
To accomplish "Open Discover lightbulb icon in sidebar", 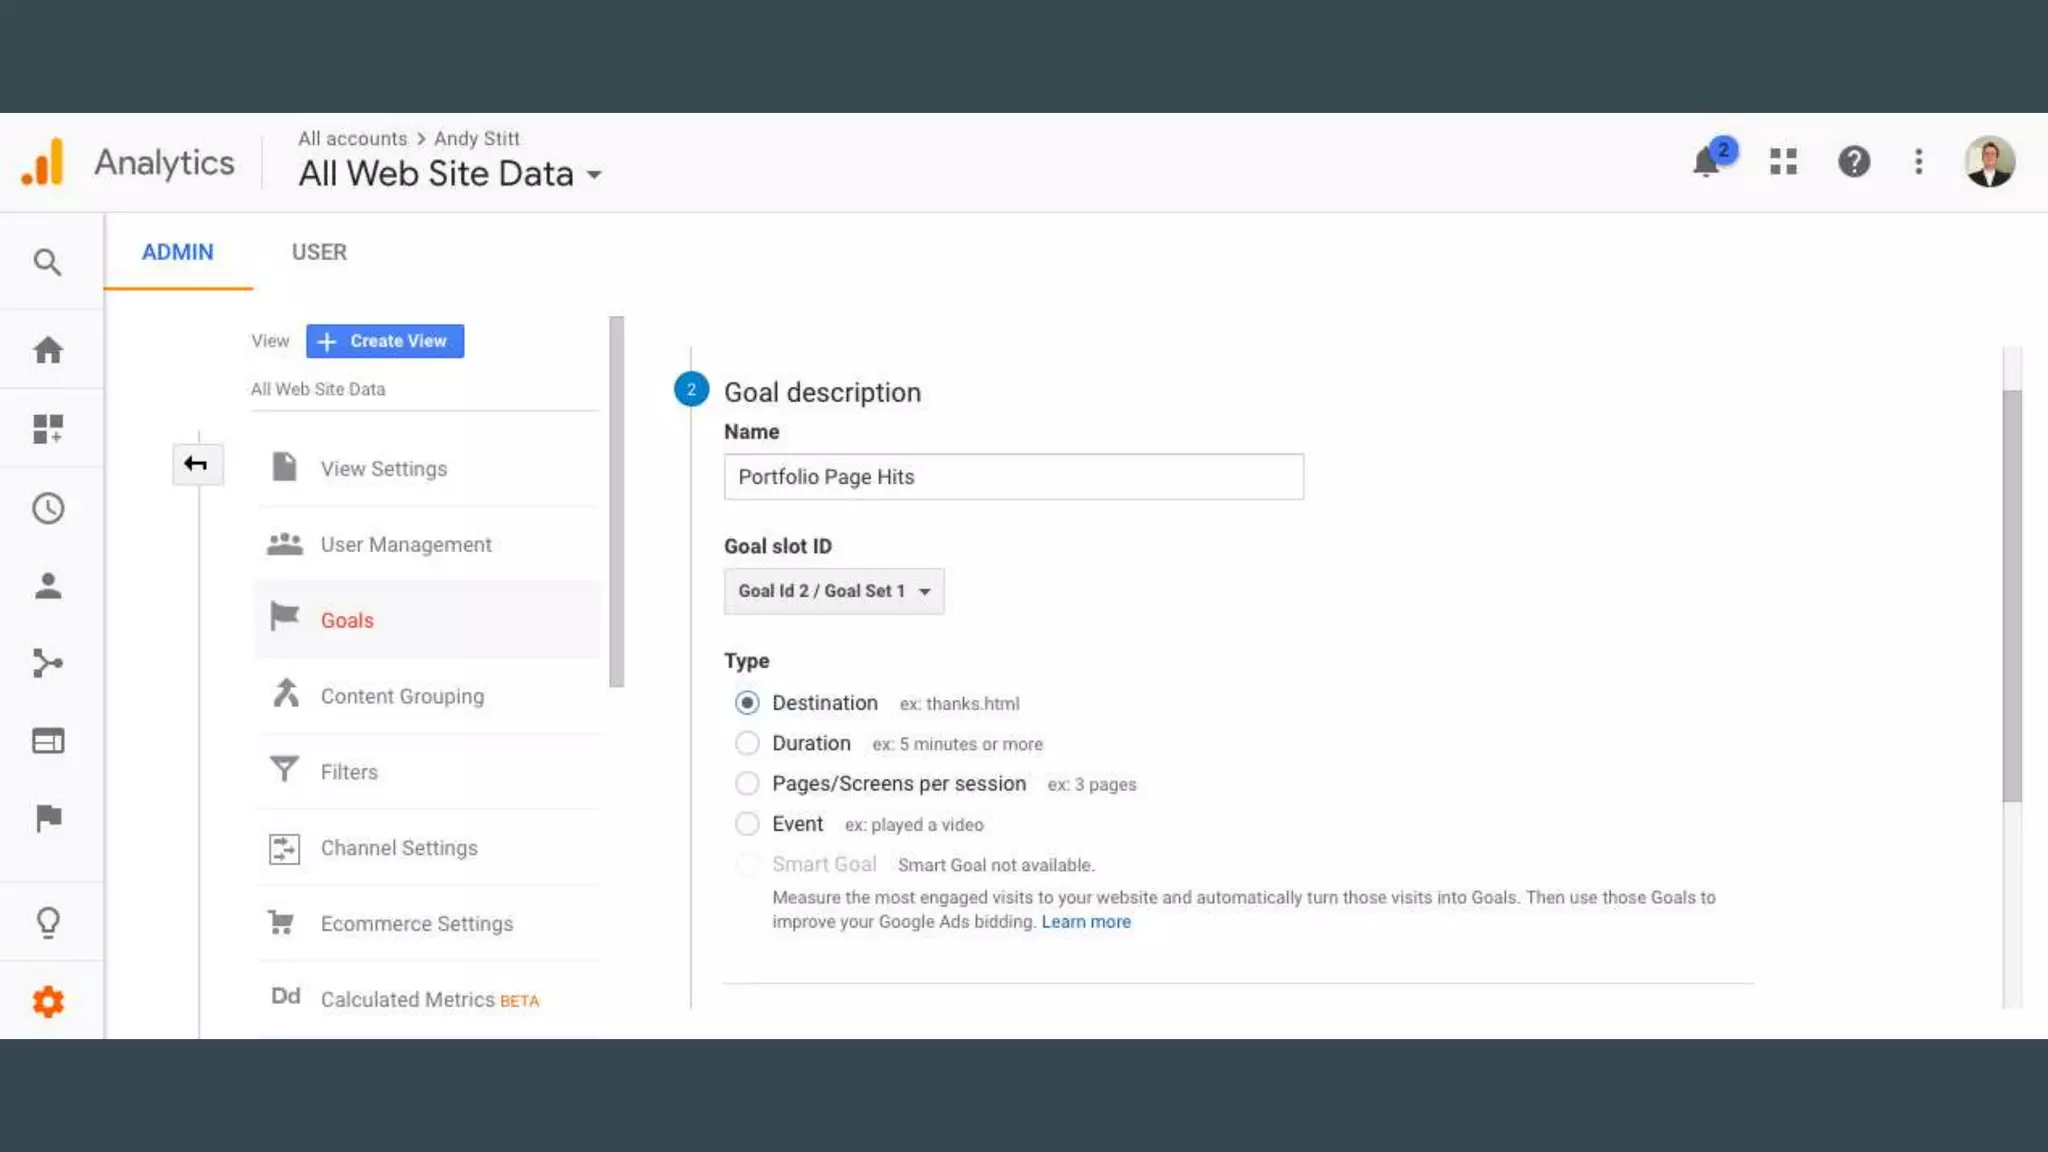I will coord(47,921).
